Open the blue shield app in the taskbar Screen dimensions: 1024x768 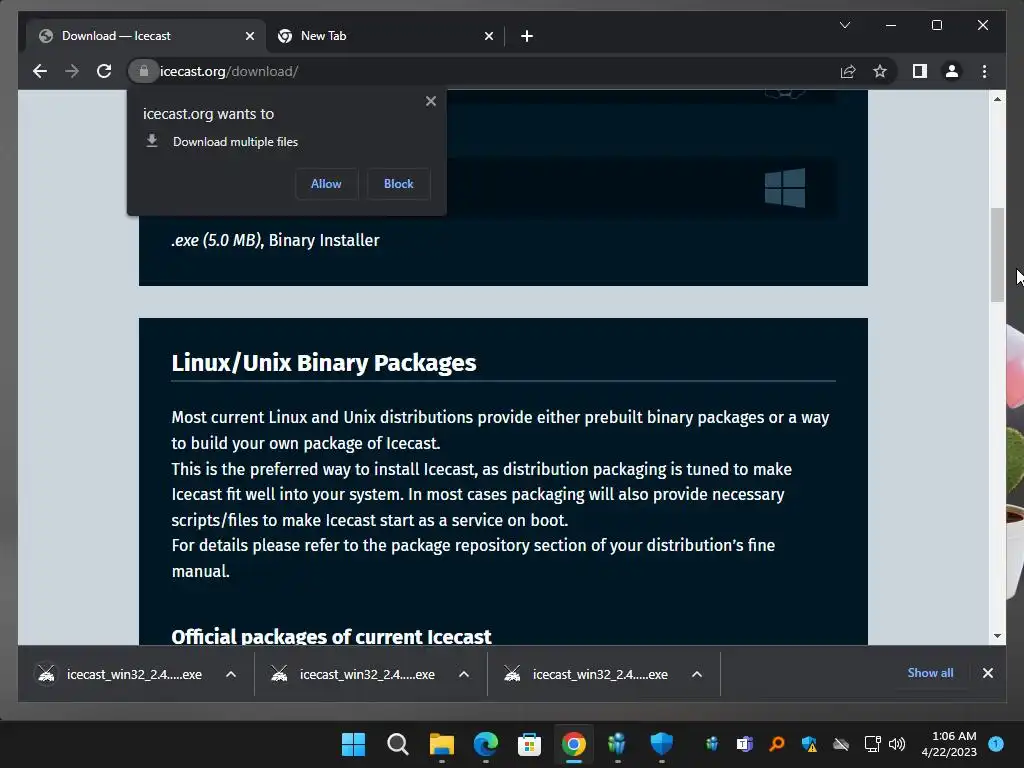click(x=662, y=744)
